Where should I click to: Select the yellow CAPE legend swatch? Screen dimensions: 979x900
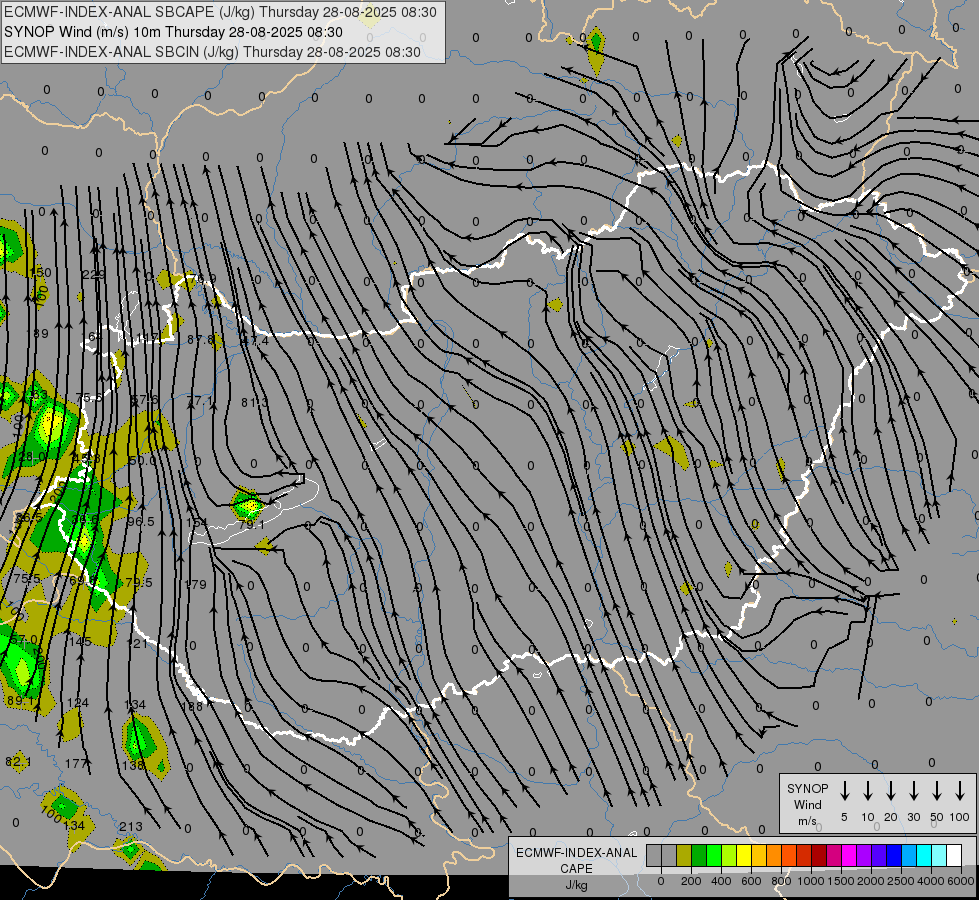click(744, 855)
